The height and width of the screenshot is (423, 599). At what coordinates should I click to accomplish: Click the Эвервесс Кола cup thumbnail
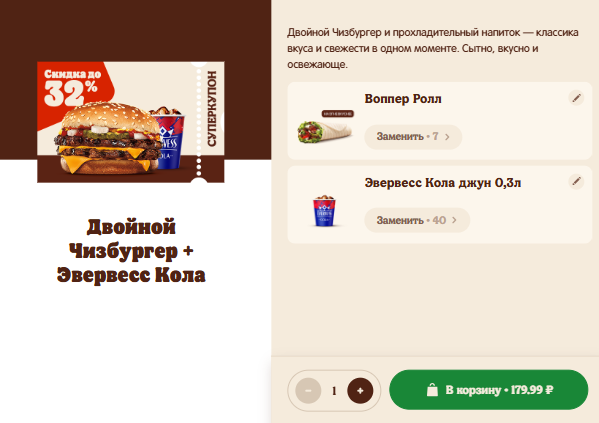(324, 211)
